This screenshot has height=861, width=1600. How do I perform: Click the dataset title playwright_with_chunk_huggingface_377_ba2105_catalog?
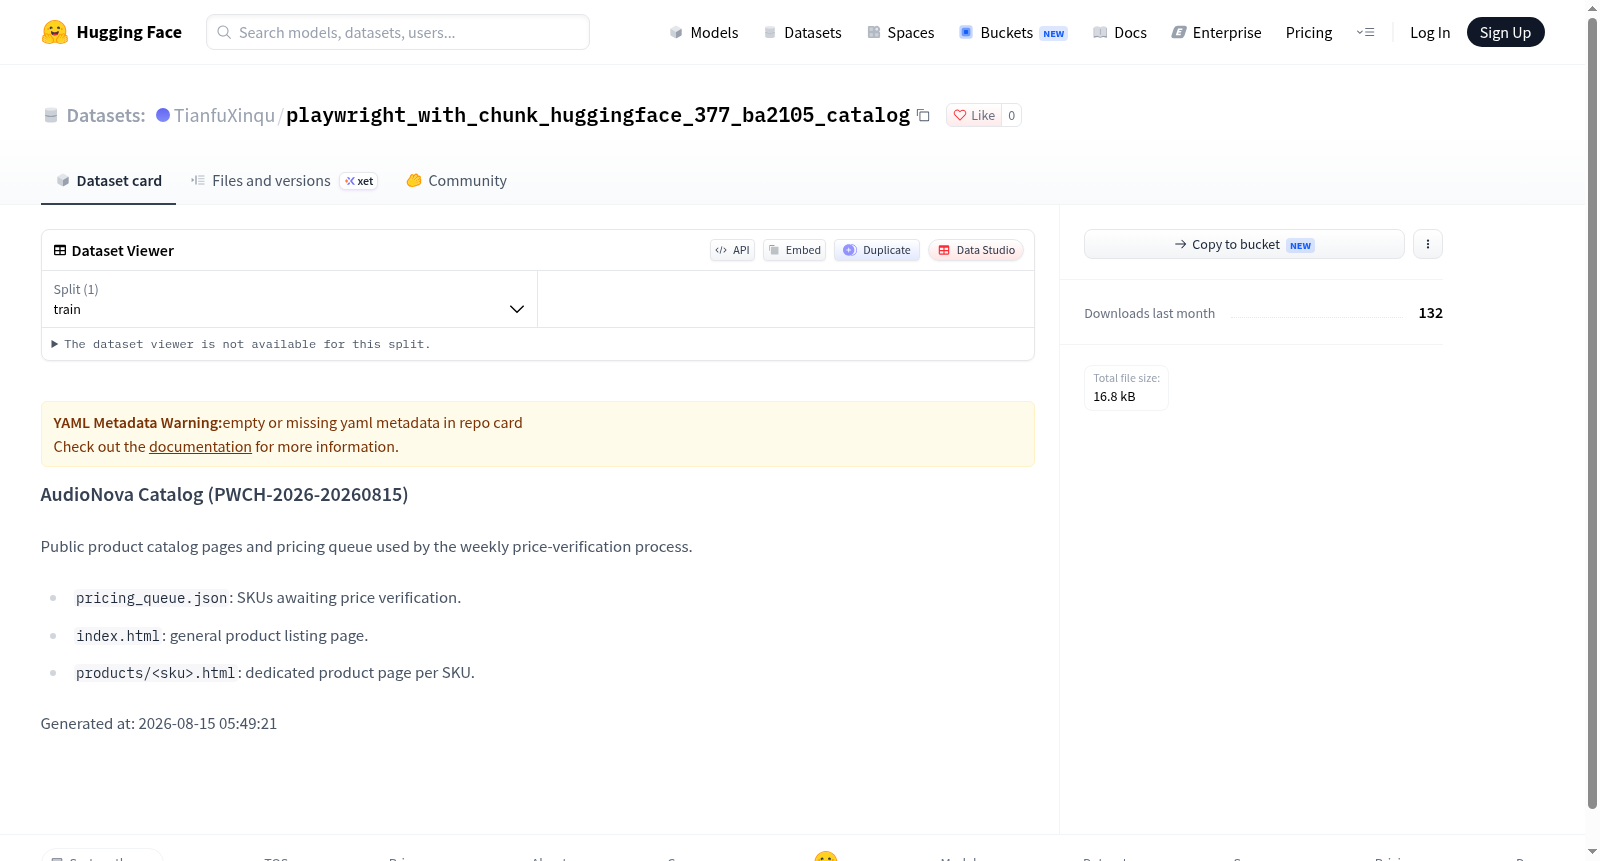pyautogui.click(x=598, y=115)
